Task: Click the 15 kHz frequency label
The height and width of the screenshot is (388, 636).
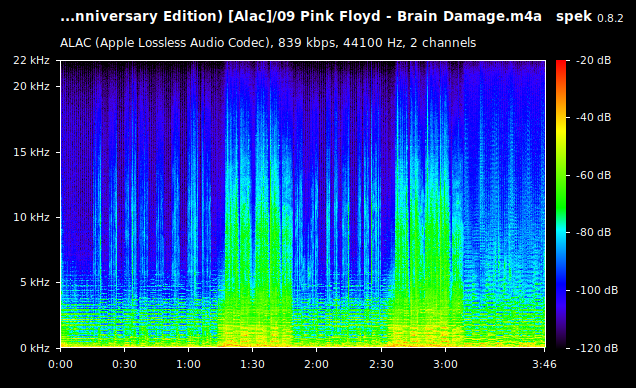Action: [31, 152]
